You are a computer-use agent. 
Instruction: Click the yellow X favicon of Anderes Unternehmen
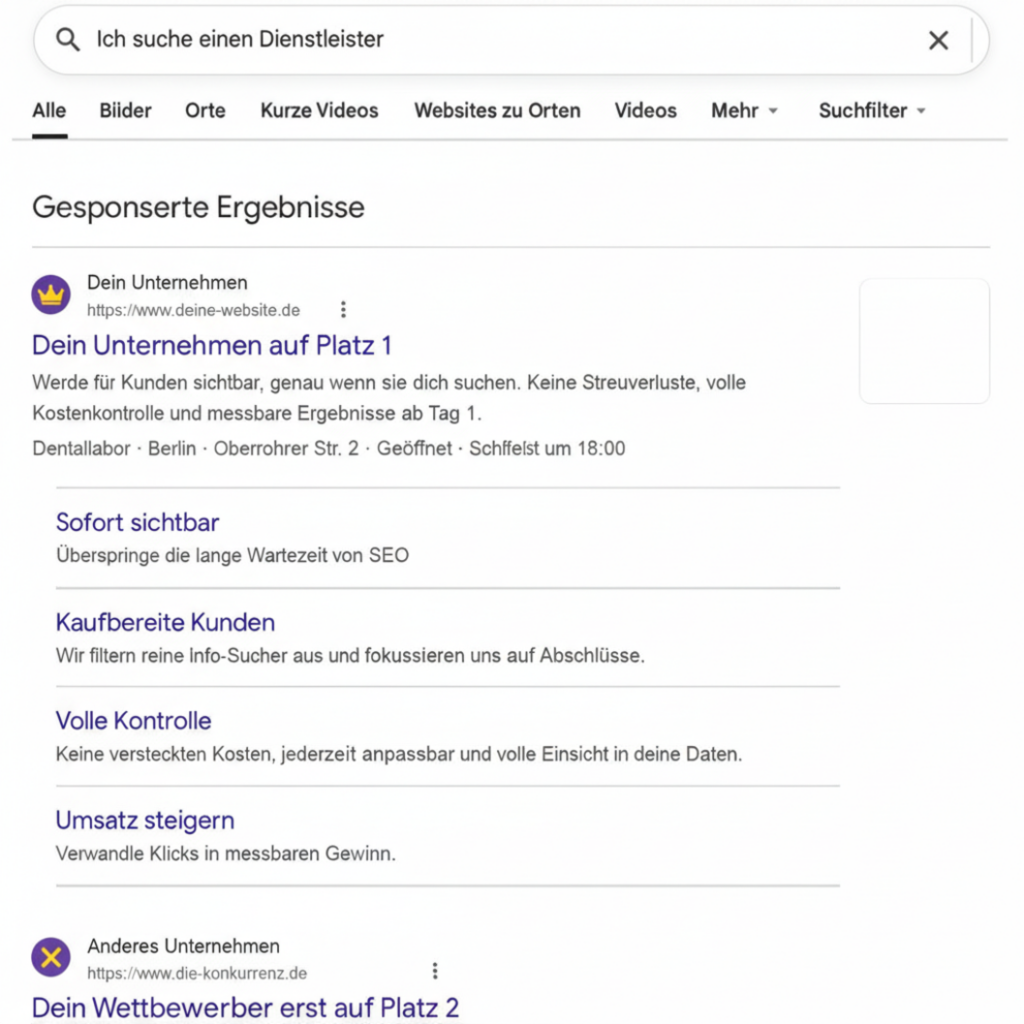coord(51,957)
